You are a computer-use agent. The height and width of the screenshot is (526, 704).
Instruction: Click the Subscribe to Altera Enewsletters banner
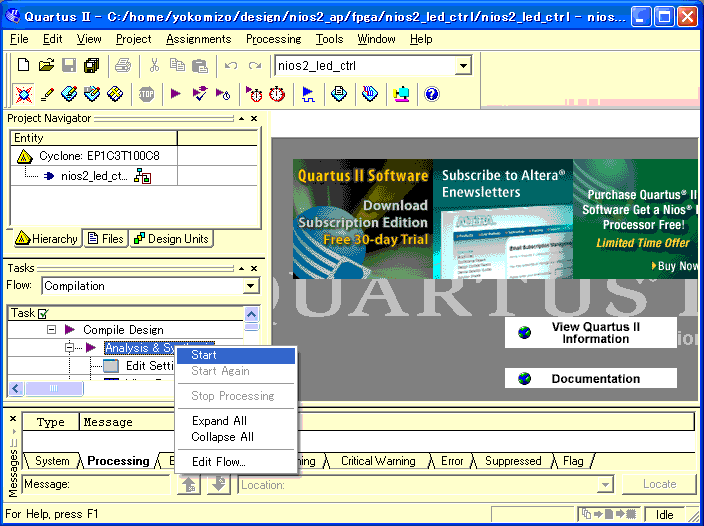(503, 219)
